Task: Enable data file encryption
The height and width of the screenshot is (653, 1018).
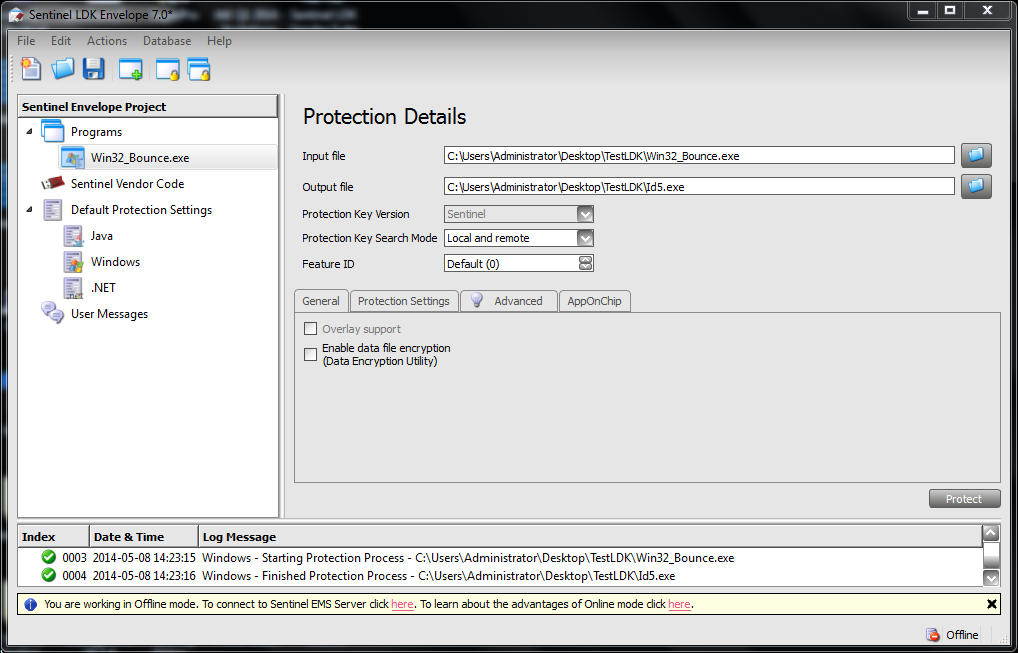Action: (x=310, y=354)
